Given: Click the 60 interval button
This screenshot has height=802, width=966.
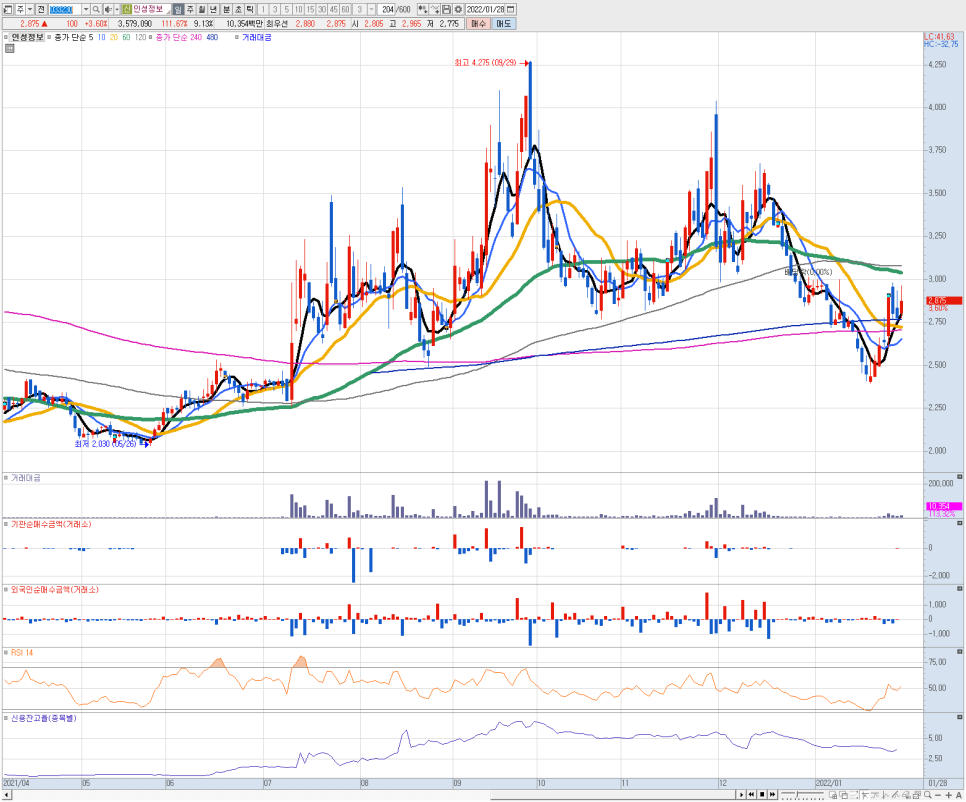Looking at the screenshot, I should 346,9.
